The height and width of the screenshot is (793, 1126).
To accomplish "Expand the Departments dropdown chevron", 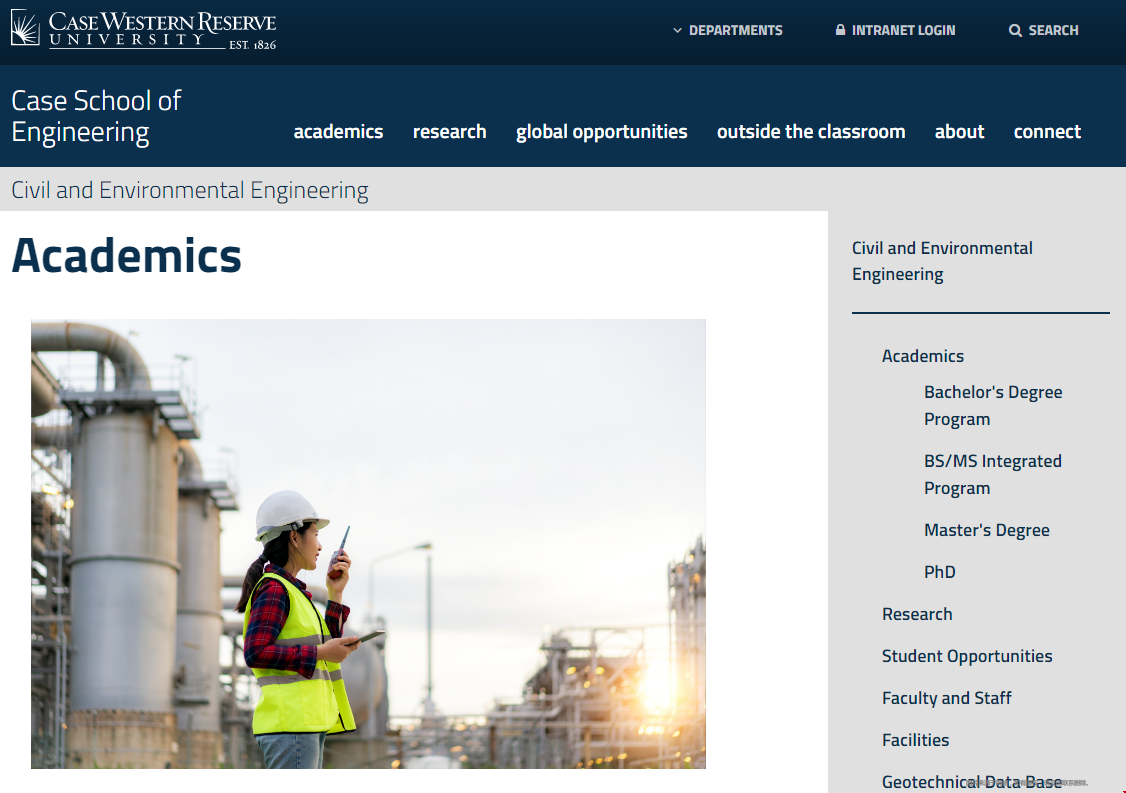I will pyautogui.click(x=677, y=31).
